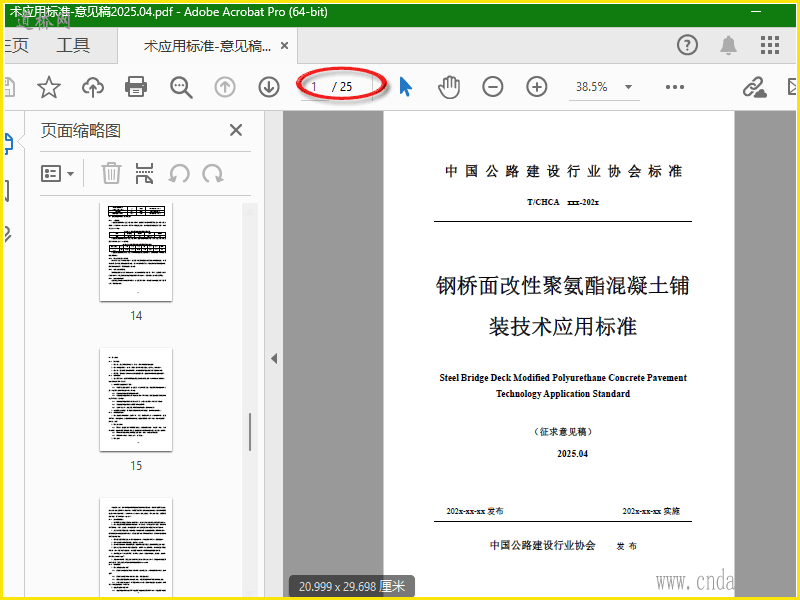Close the document tab
The height and width of the screenshot is (600, 800).
tap(285, 46)
